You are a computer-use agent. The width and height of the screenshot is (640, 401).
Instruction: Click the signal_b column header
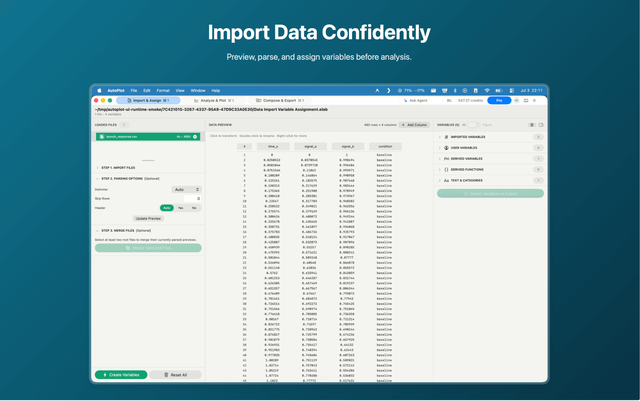click(348, 146)
